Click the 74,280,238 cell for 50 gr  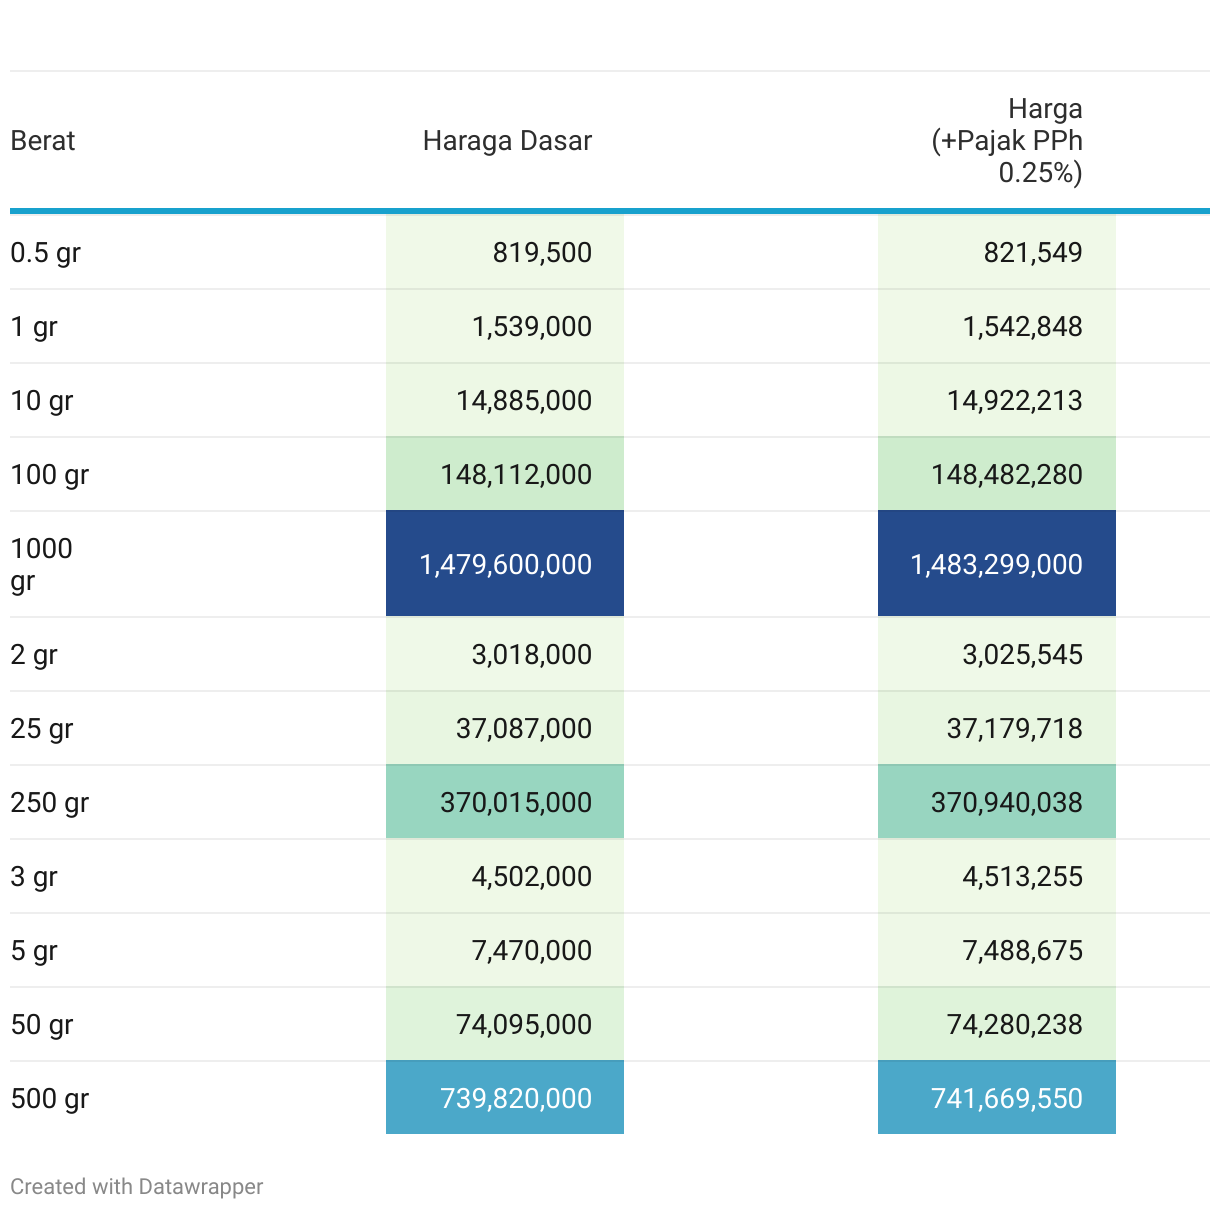[1014, 1024]
